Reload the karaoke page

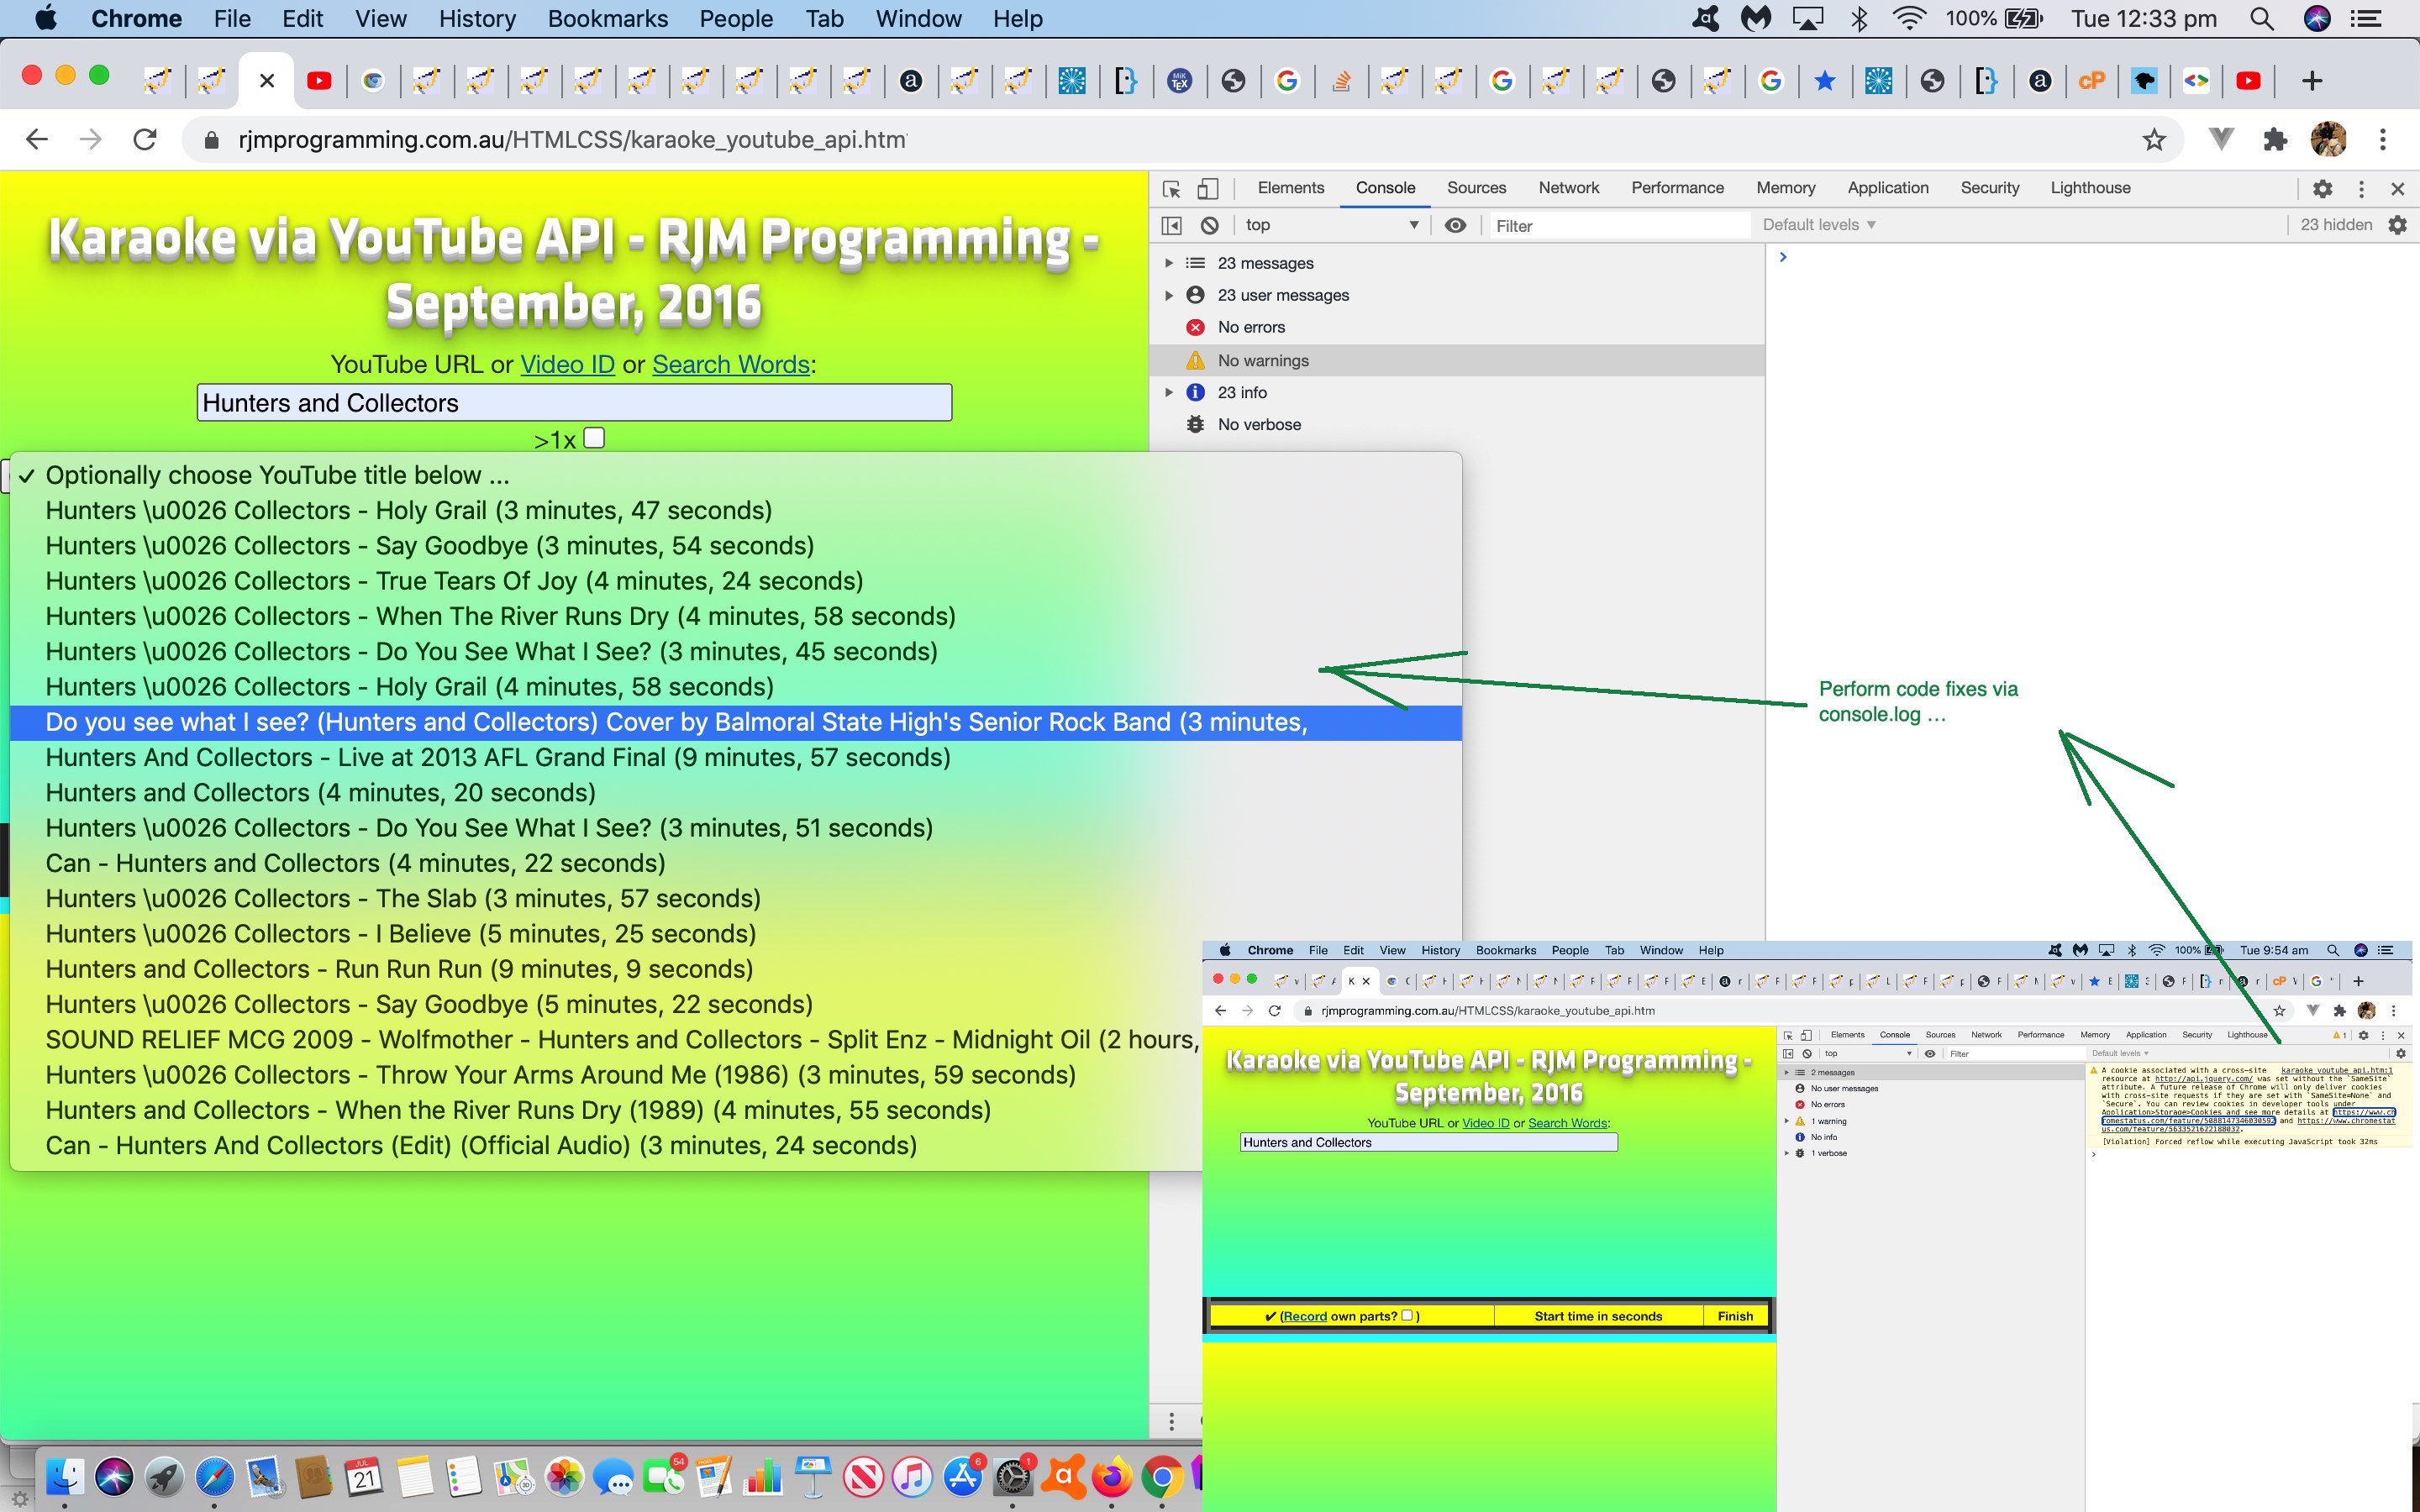tap(145, 139)
